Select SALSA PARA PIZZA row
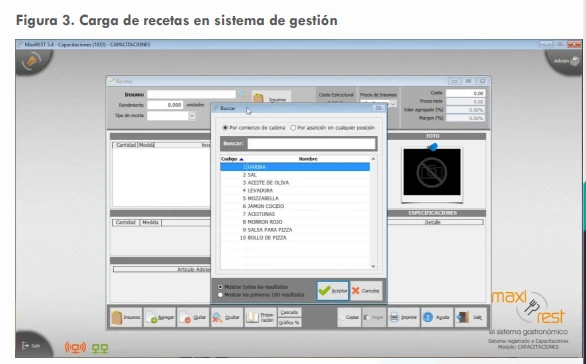Screen dimensions: 586x364 [295, 230]
